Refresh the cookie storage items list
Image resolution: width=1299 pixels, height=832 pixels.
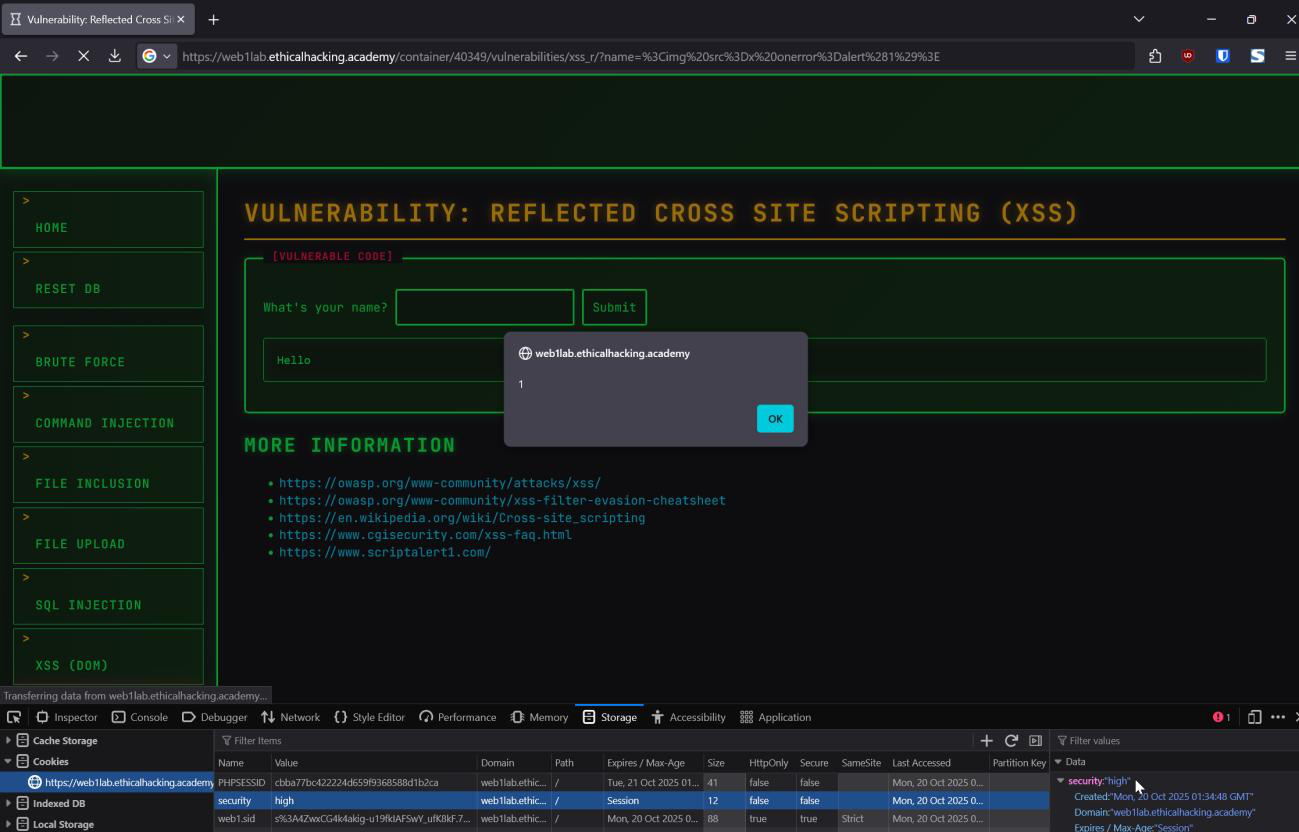(x=1011, y=741)
